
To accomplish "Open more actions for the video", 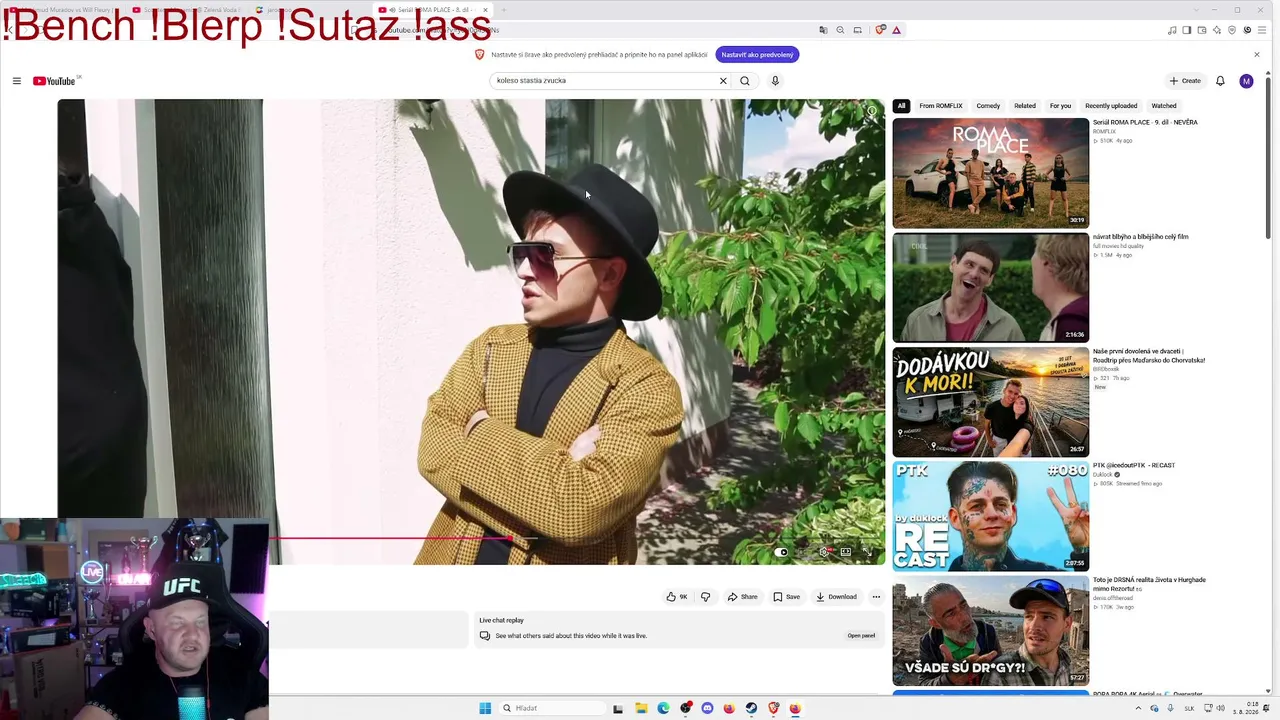I will pyautogui.click(x=876, y=597).
